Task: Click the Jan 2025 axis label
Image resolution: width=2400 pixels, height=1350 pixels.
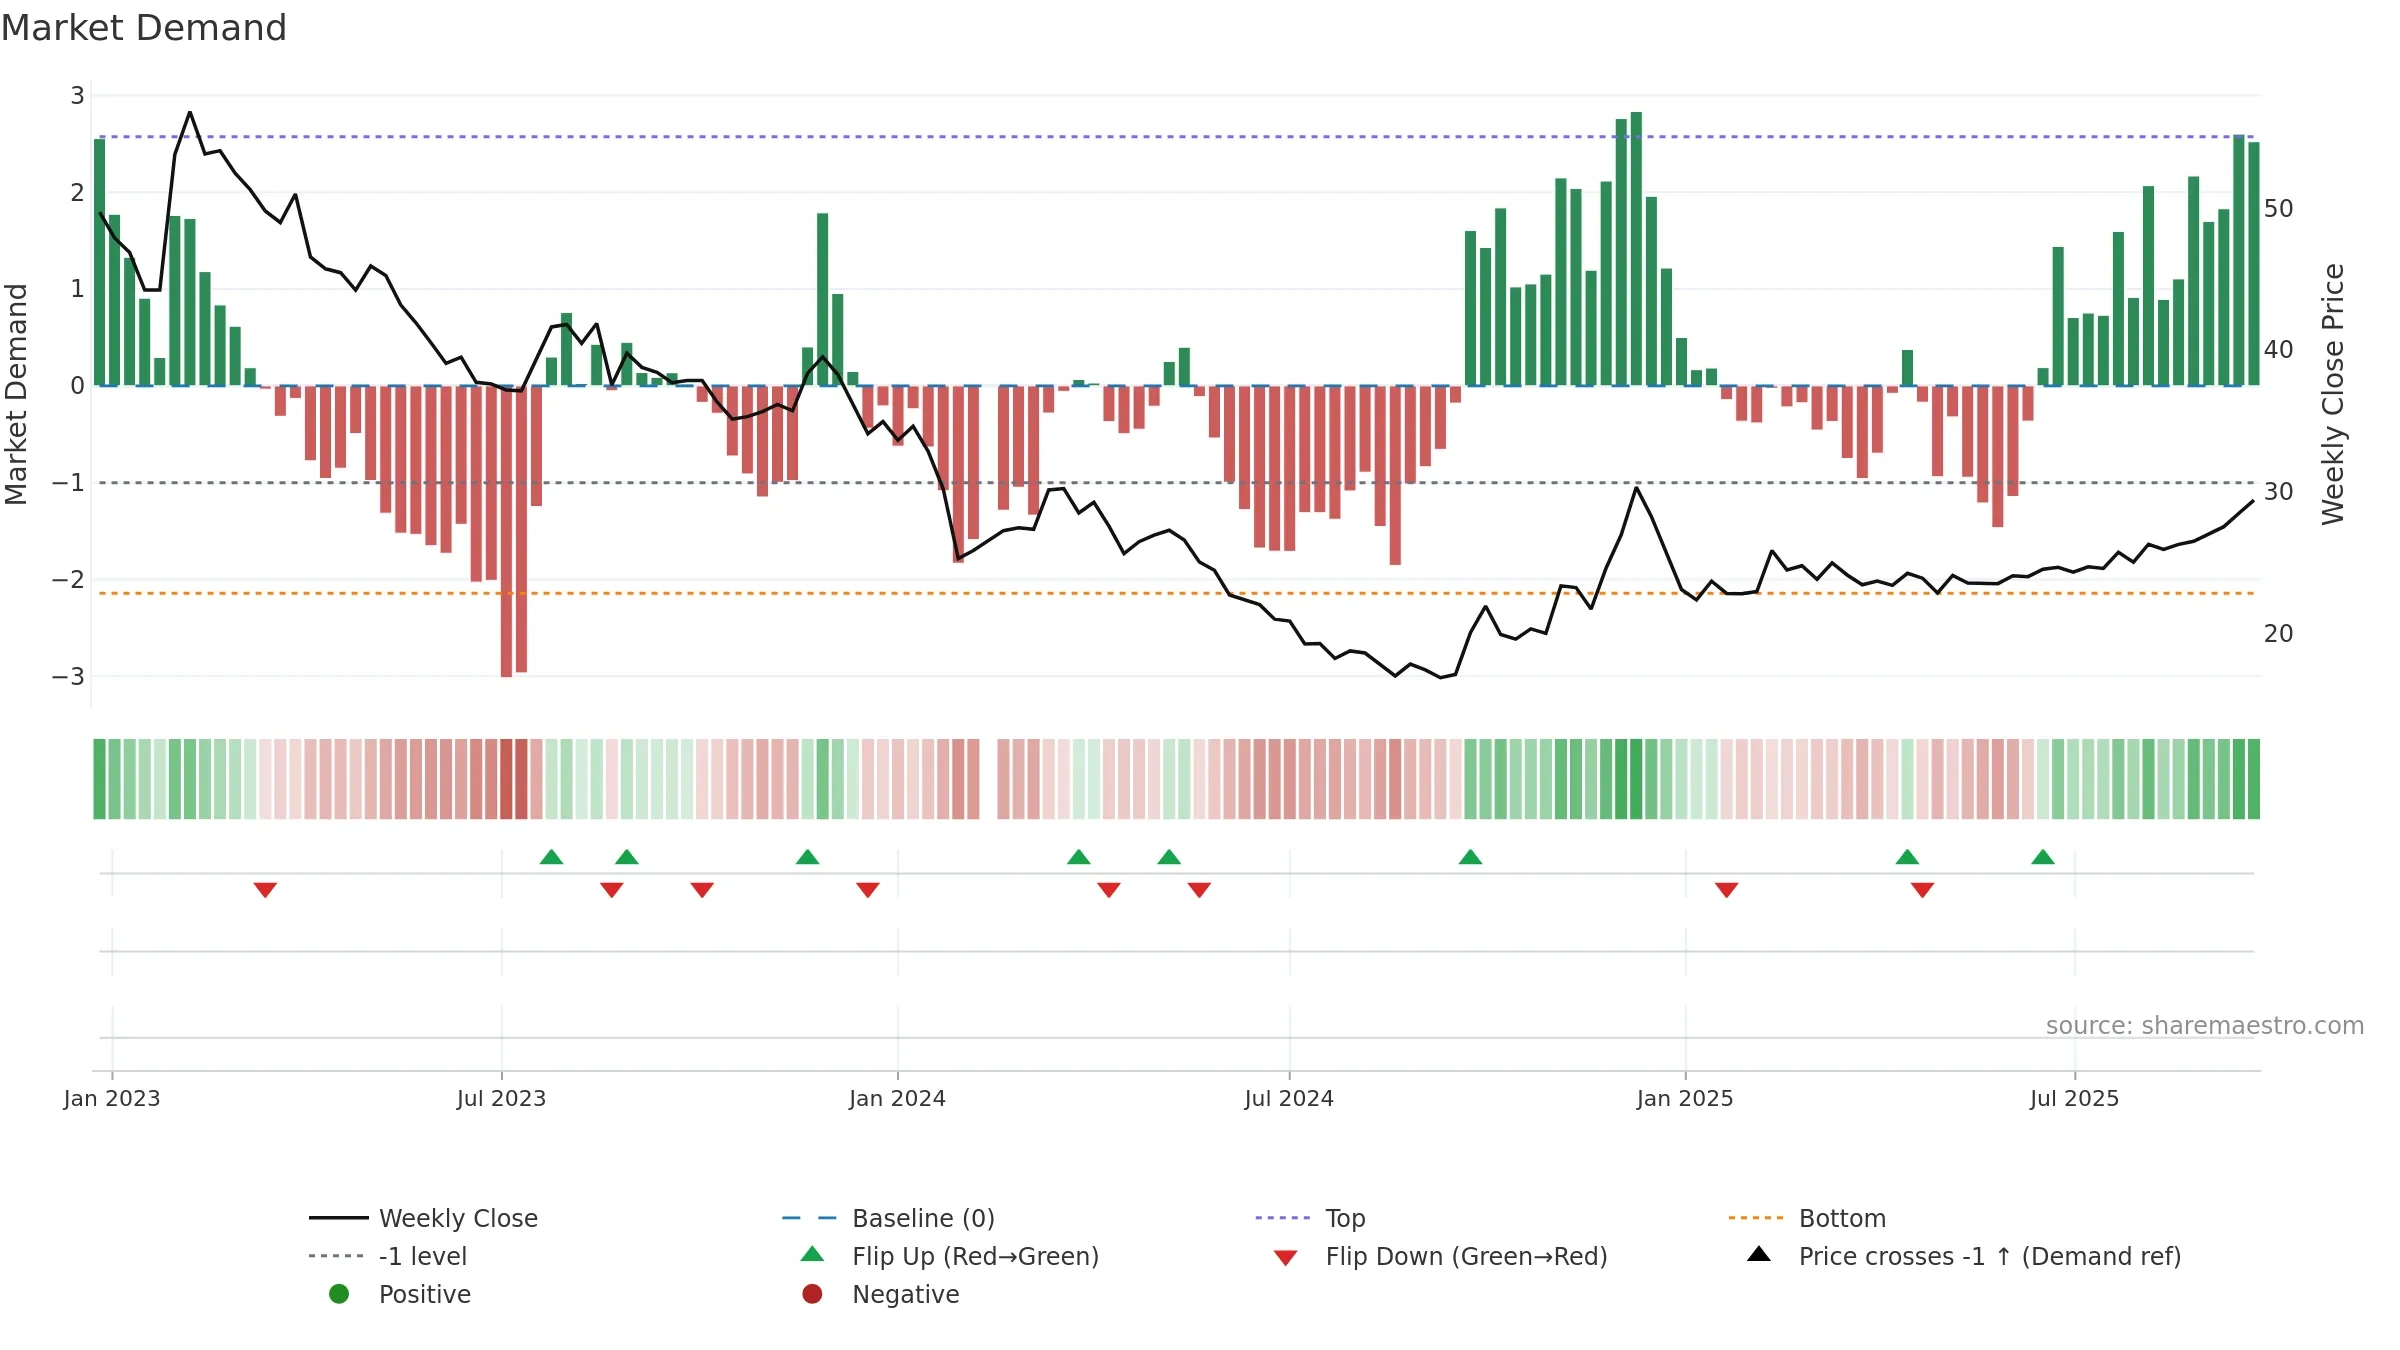Action: coord(1685,1098)
